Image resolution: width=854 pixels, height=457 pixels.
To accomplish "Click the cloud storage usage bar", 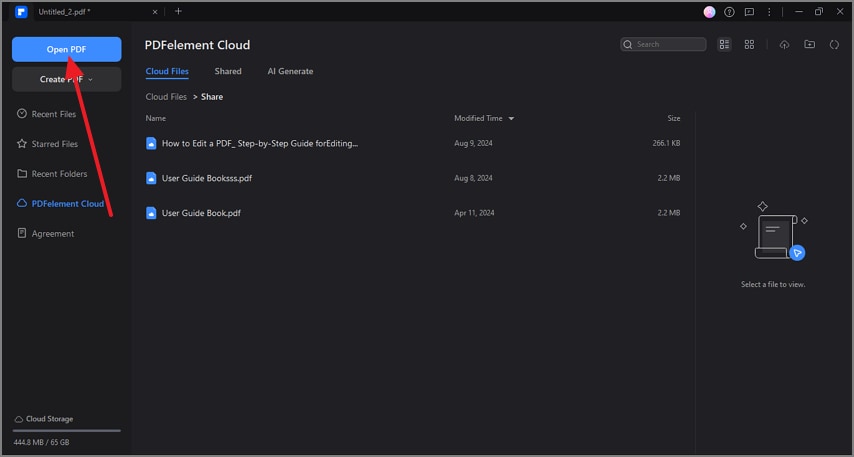I will click(x=66, y=430).
